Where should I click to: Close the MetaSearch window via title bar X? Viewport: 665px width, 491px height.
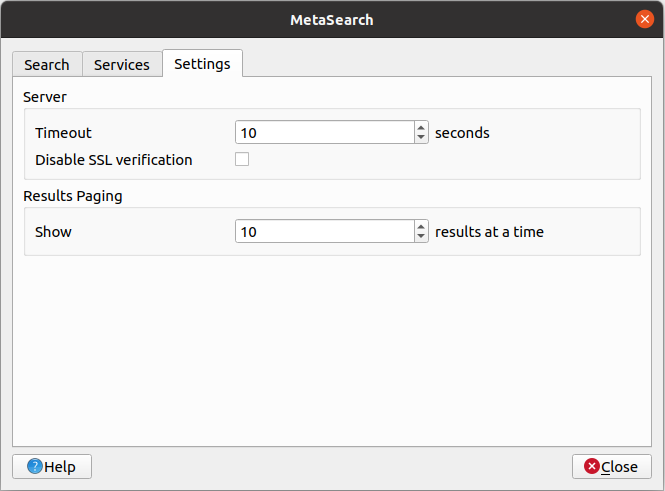[x=645, y=19]
